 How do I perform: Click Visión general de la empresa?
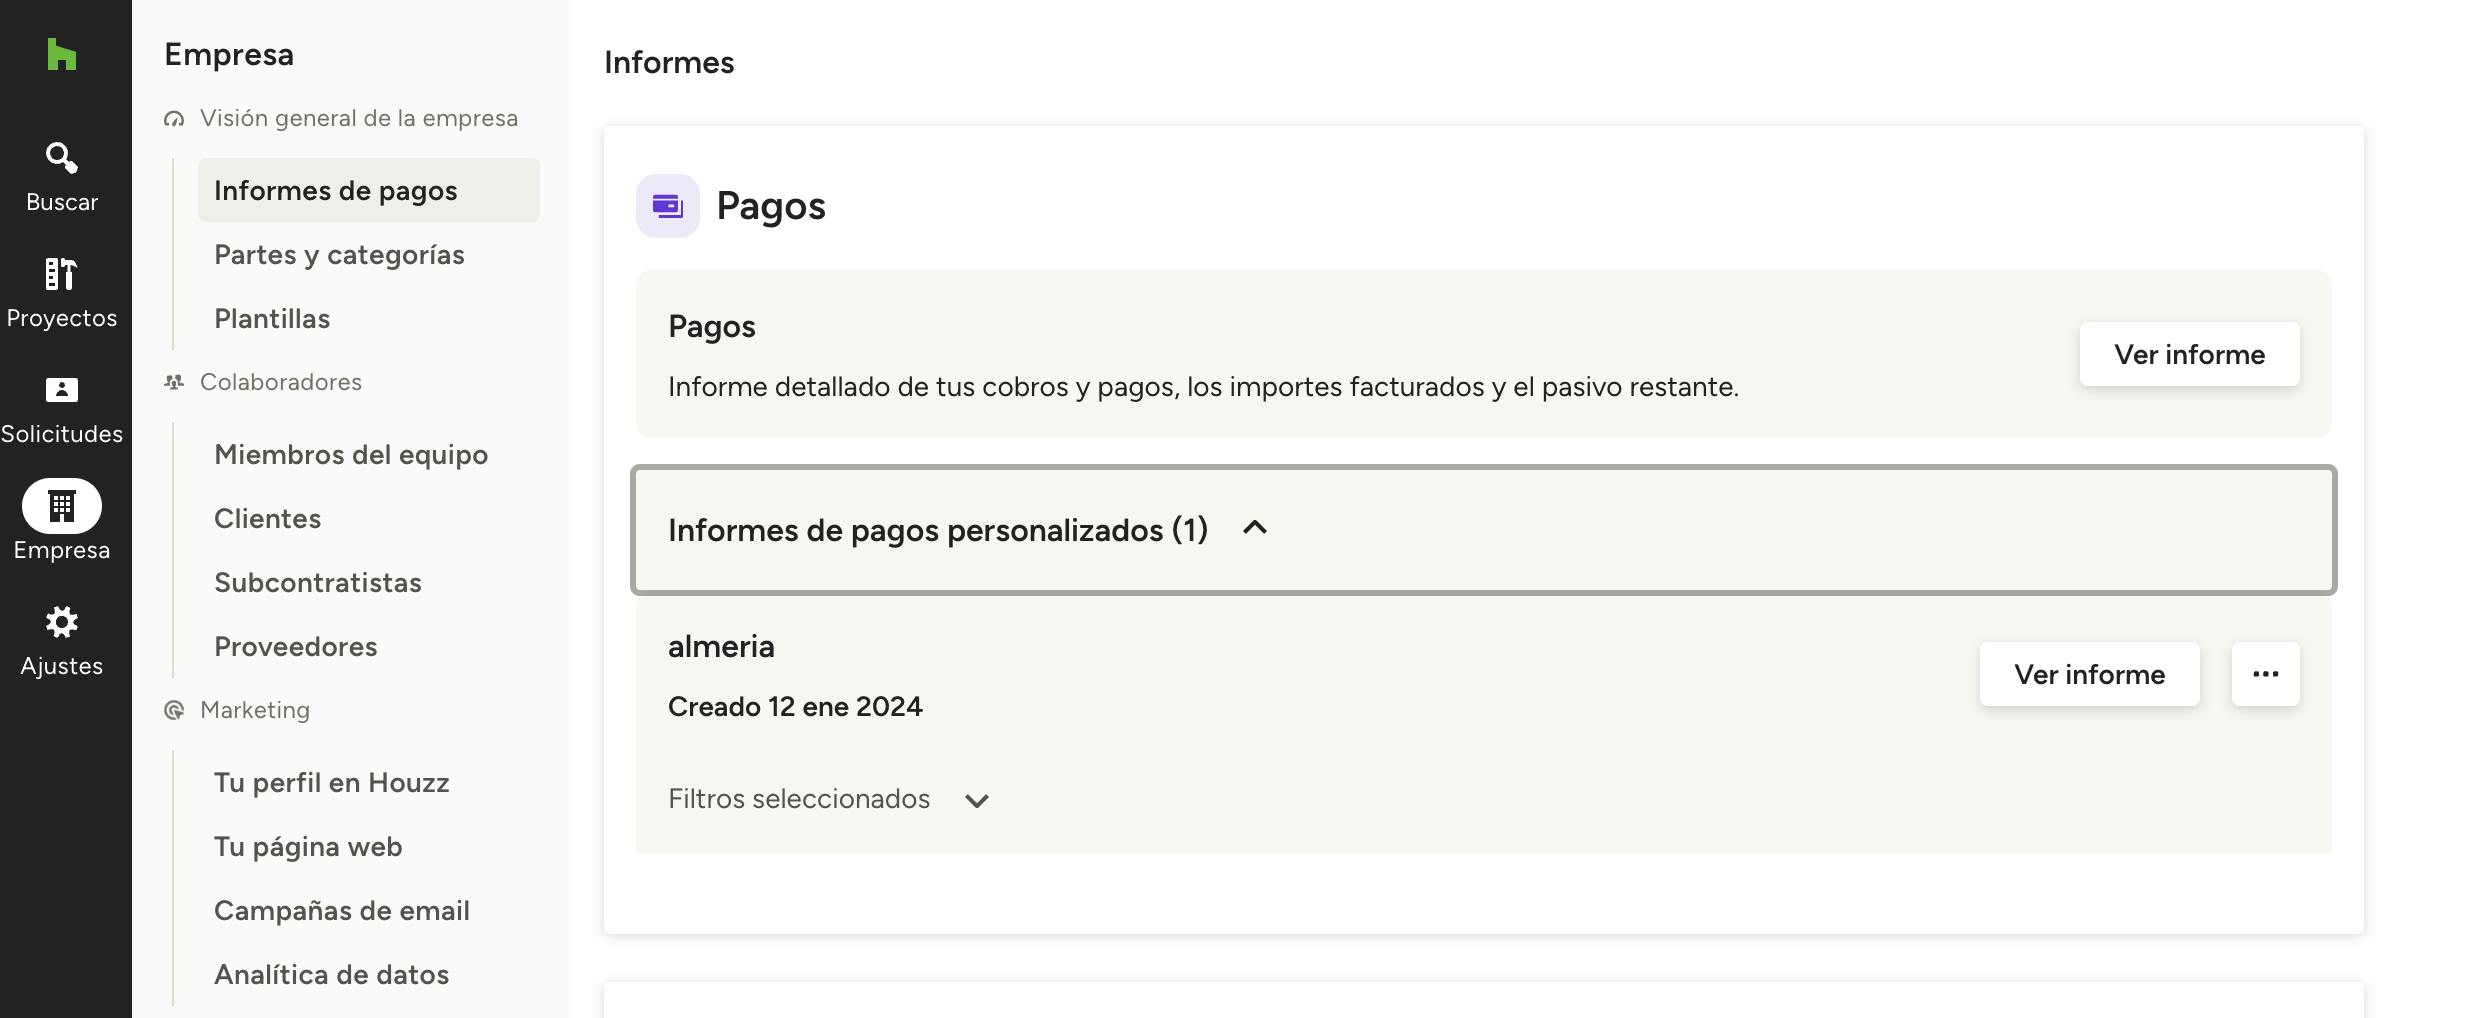[358, 118]
